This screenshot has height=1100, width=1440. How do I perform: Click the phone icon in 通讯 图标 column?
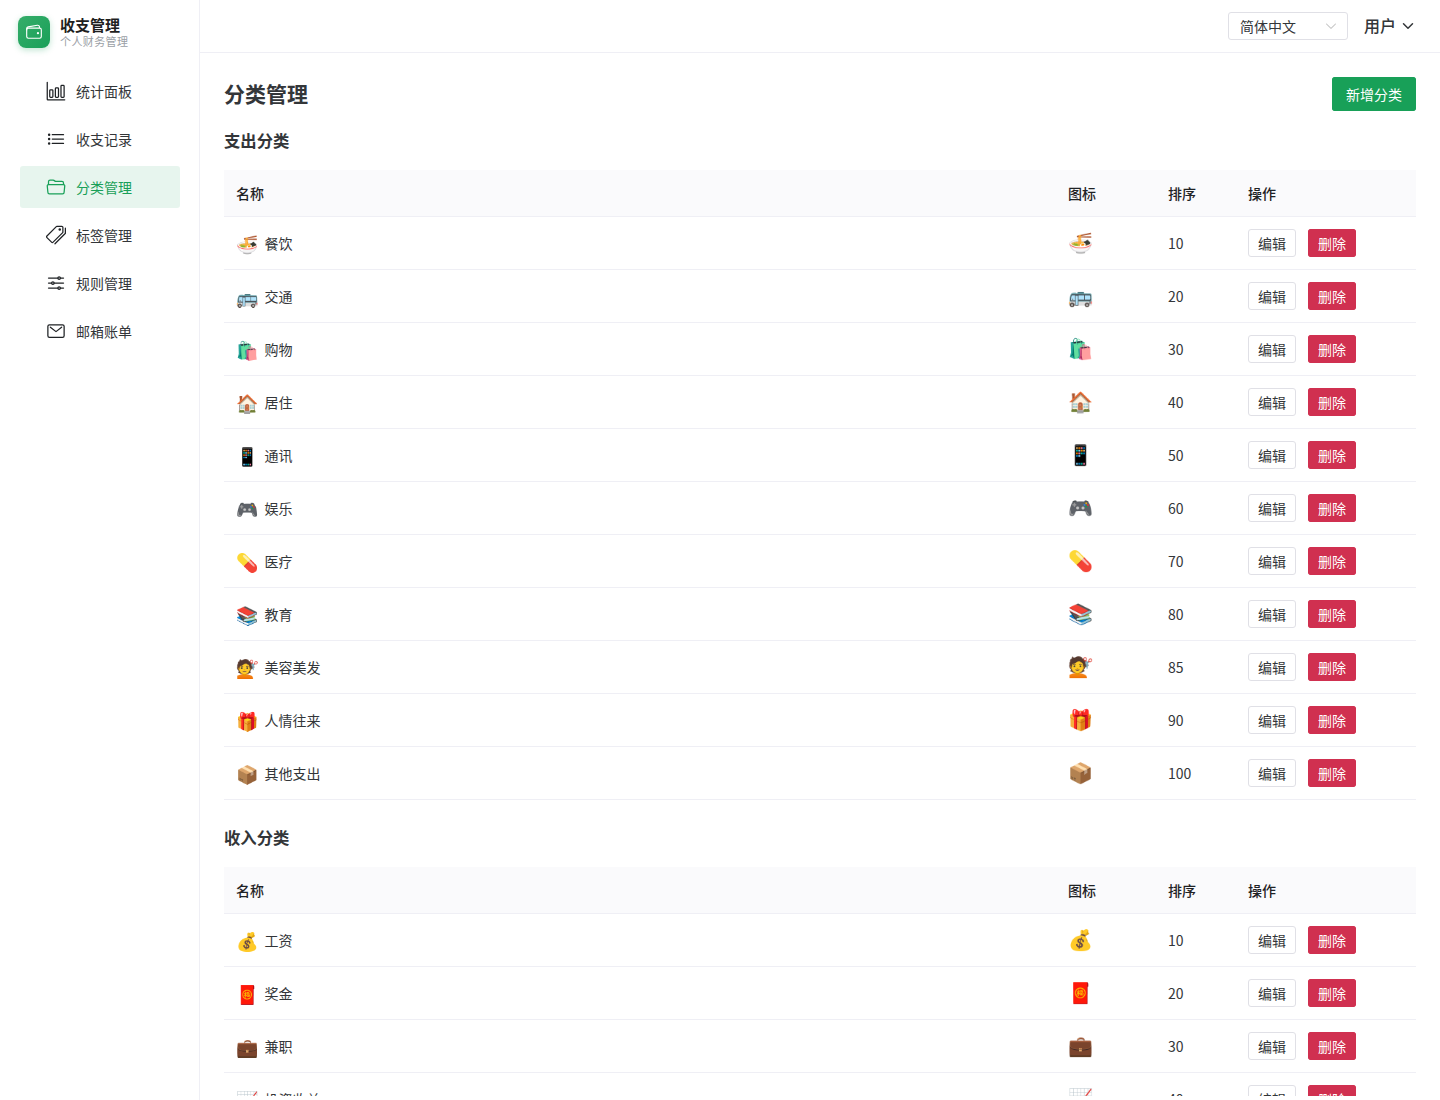[1080, 455]
